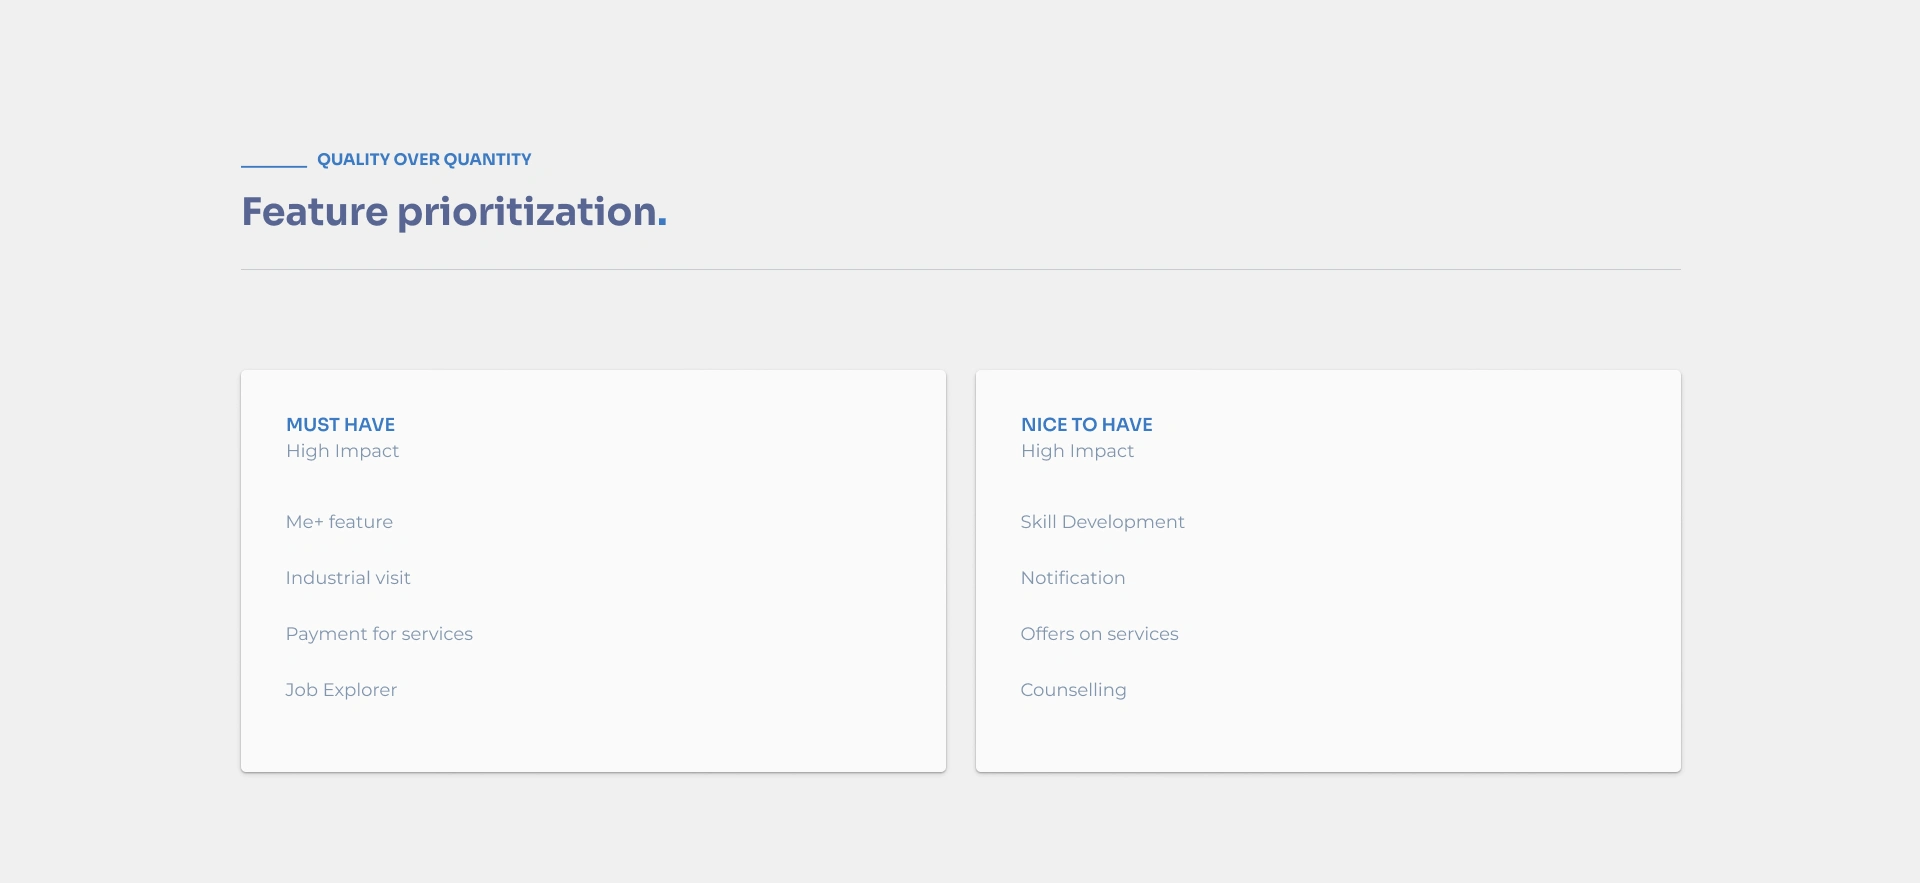The height and width of the screenshot is (883, 1920).
Task: Open the Skill Development item
Action: (x=1102, y=522)
